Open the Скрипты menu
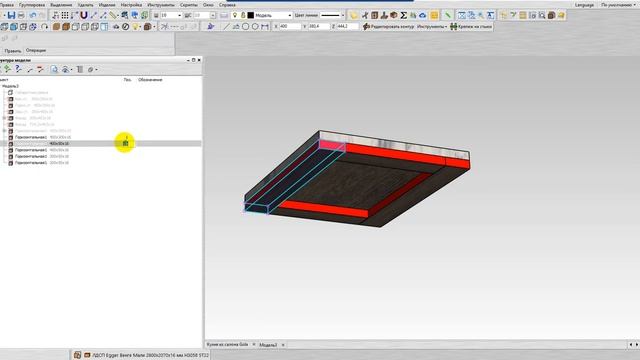 tap(189, 5)
